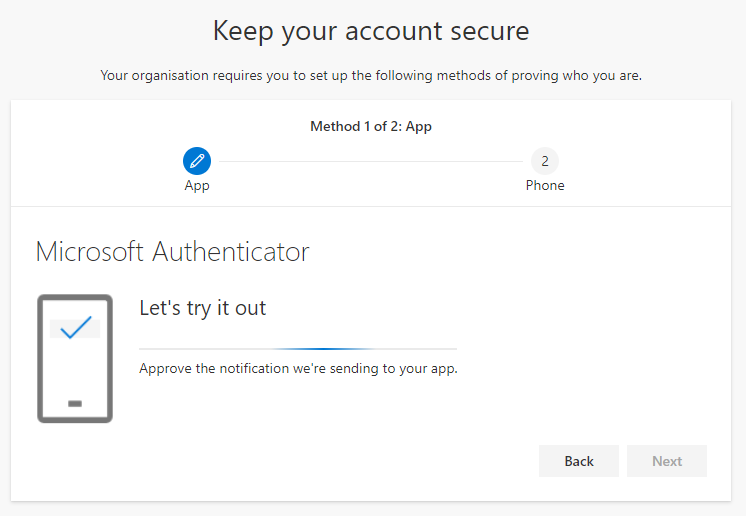Click the Phone step label
746x516 pixels.
click(x=545, y=185)
